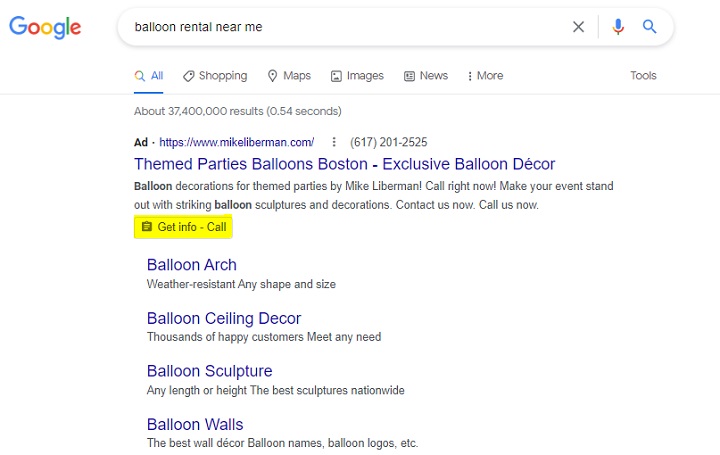Open ad options three-dot menu
Viewport: 720px width, 455px height.
click(334, 142)
